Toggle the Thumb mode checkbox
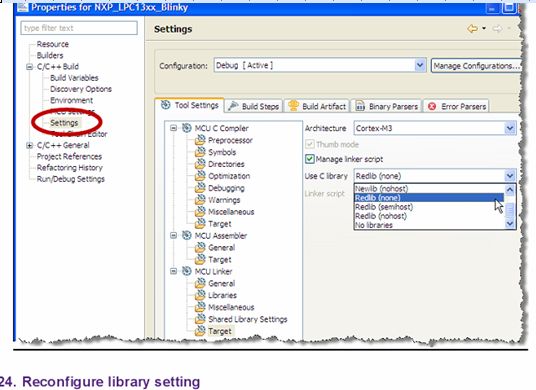536x390 pixels. click(310, 144)
